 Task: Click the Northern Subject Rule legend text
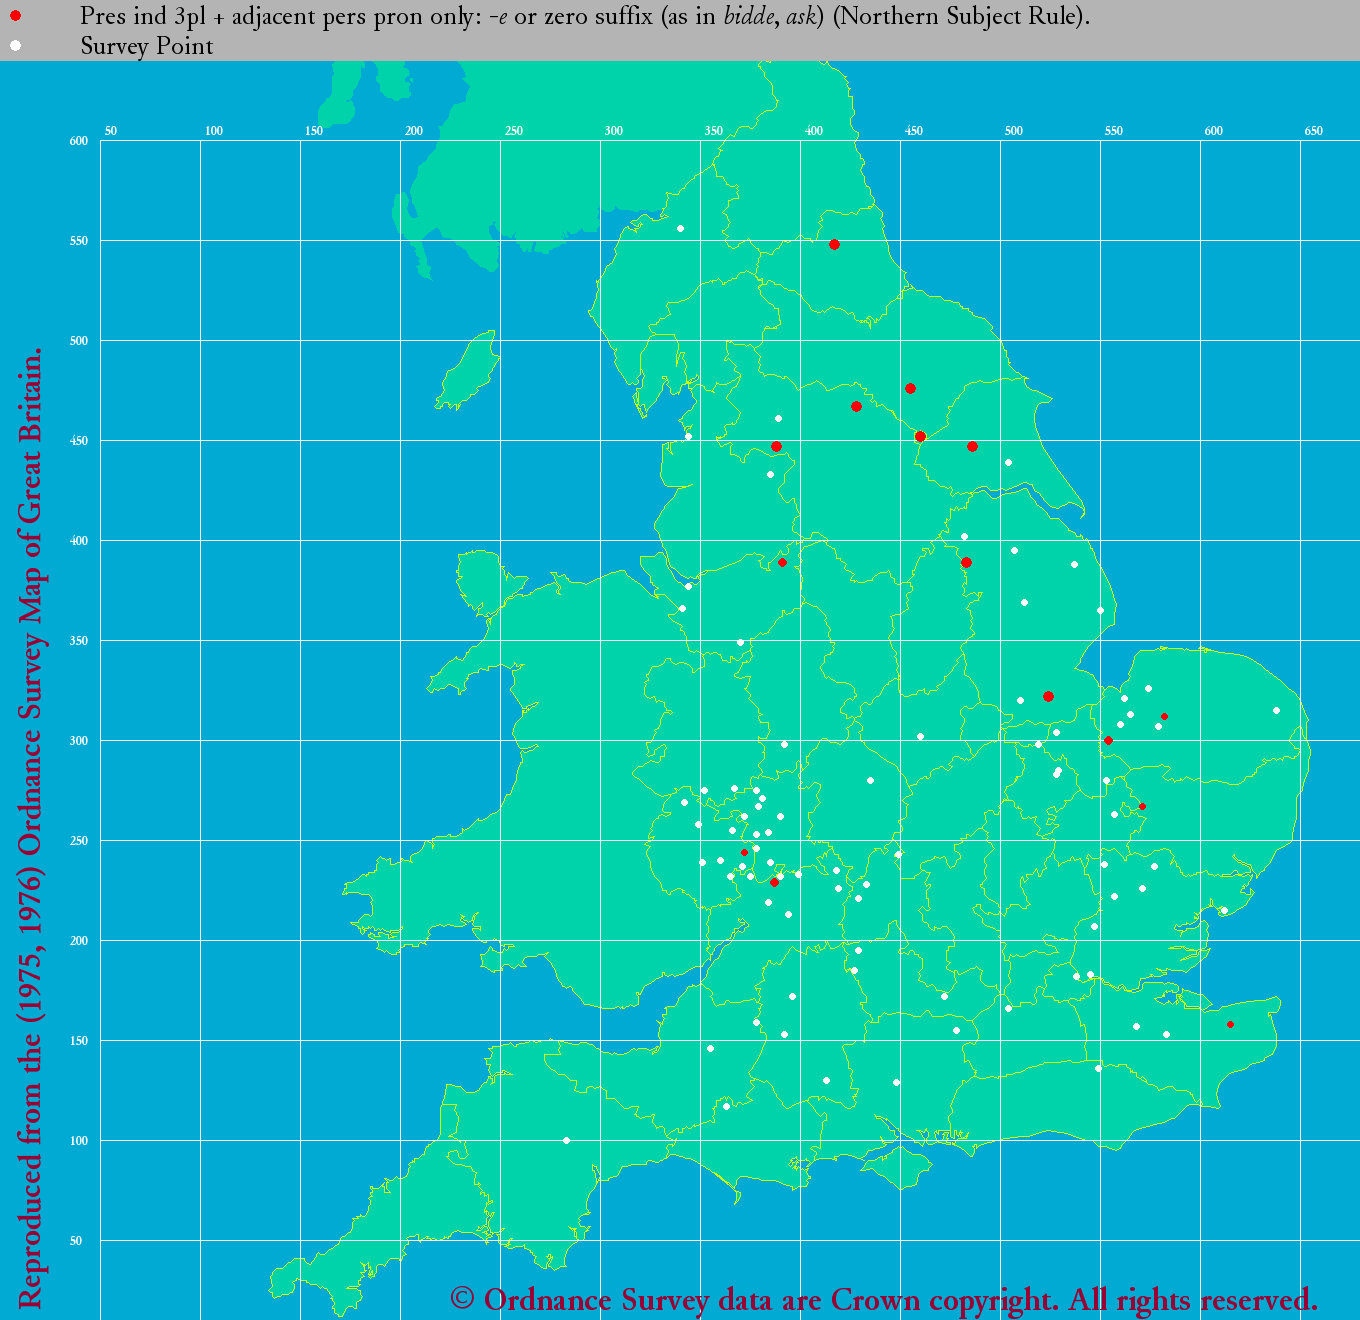click(x=585, y=16)
